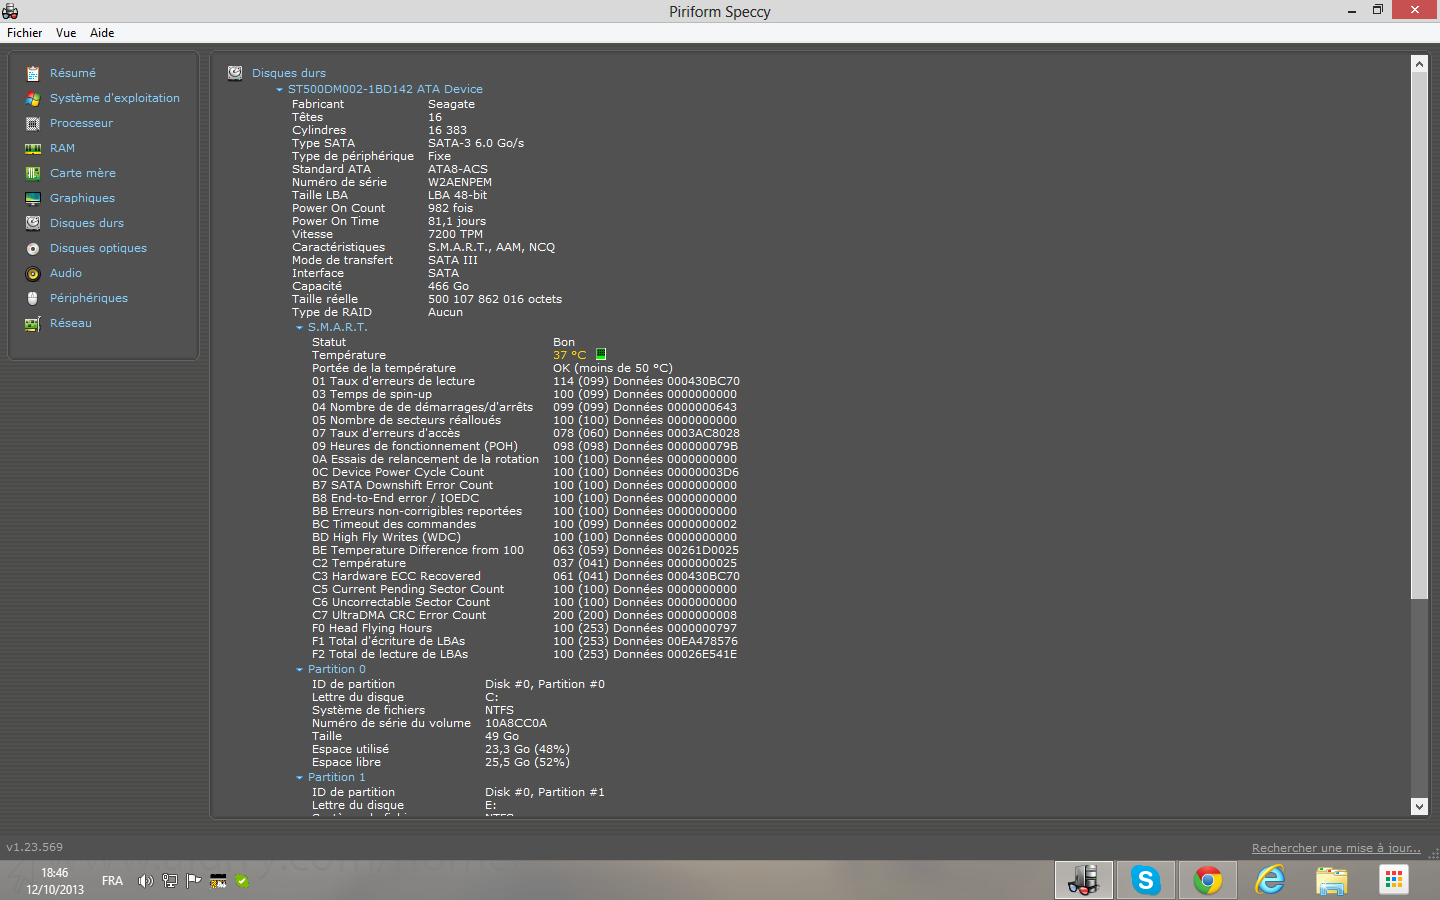
Task: Select the Audio speaker icon
Action: click(33, 274)
